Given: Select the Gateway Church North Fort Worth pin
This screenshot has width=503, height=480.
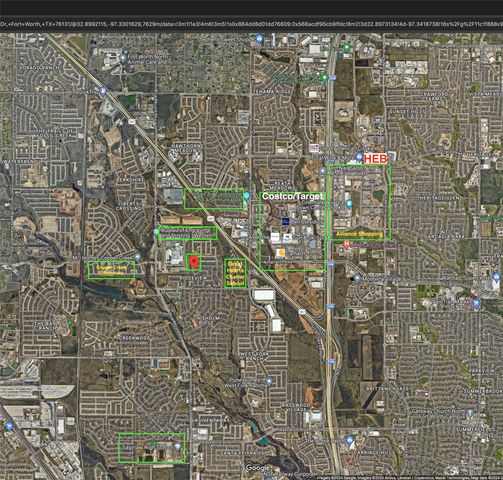Looking at the screenshot, I should pyautogui.click(x=470, y=413).
